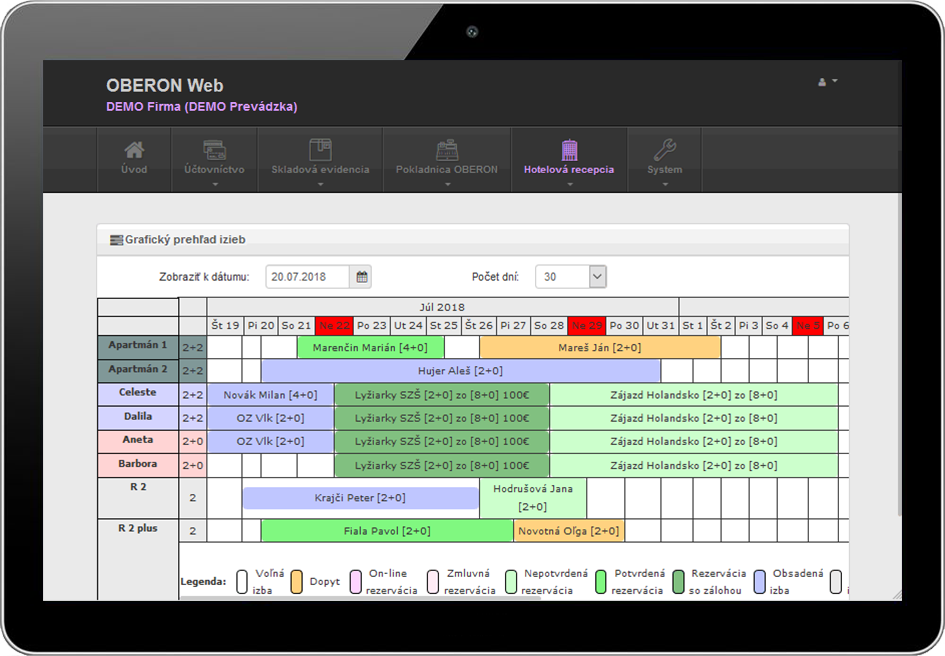
Task: Open the user menu caret
Action: pos(835,80)
